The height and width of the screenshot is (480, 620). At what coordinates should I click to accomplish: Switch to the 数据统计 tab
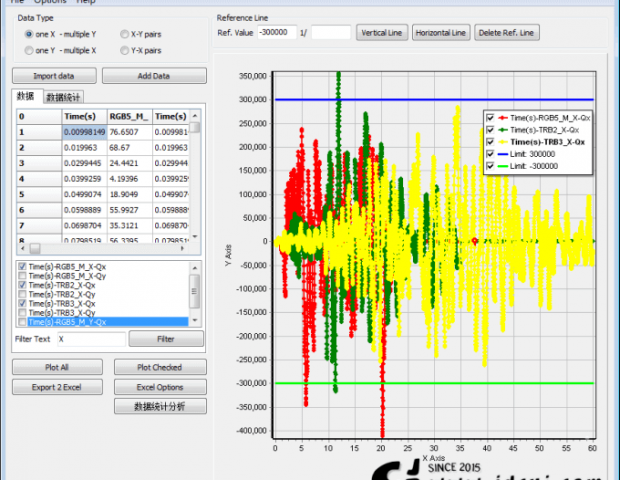[x=64, y=97]
